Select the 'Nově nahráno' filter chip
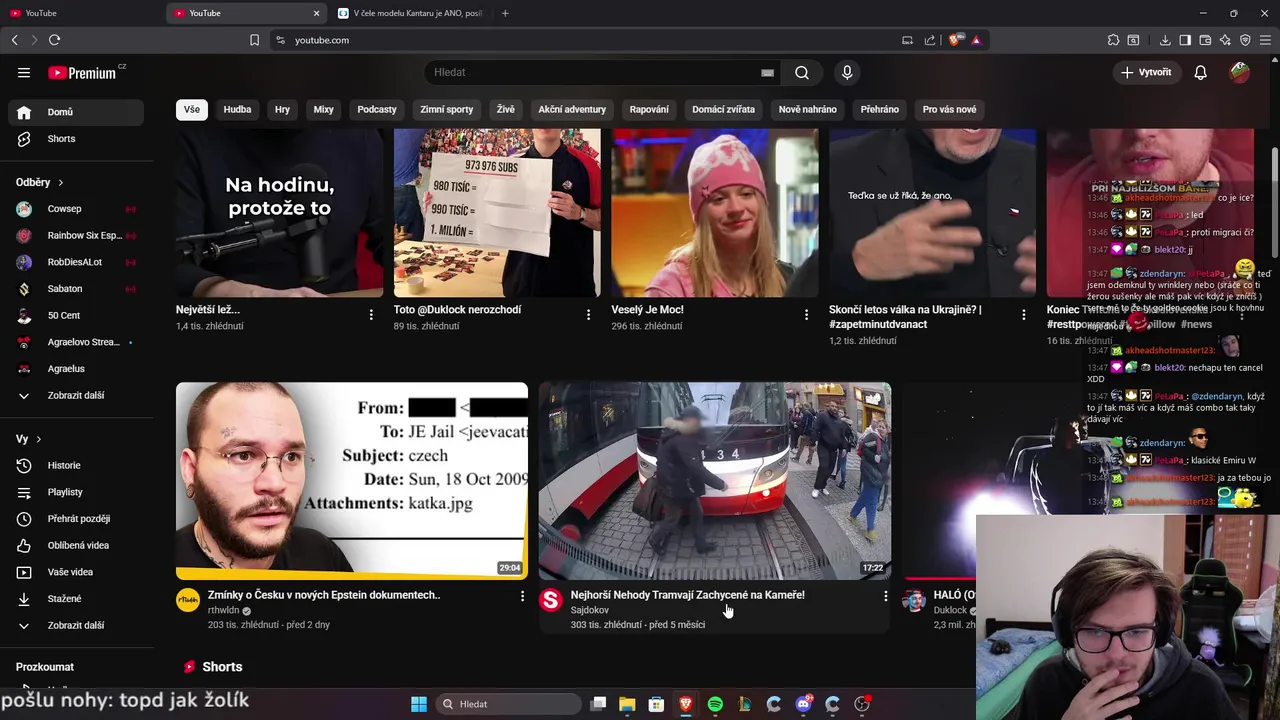Viewport: 1280px width, 720px height. (807, 109)
